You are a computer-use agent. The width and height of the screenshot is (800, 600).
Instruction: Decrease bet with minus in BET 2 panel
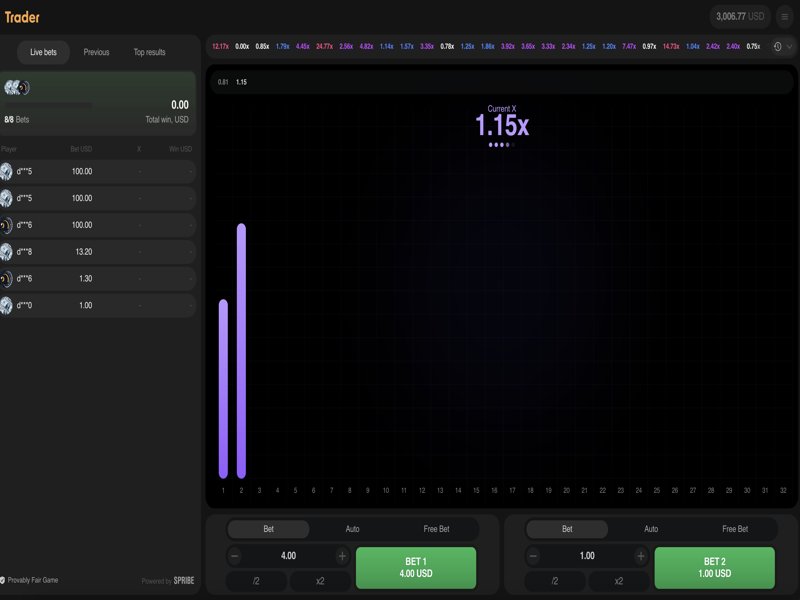(x=533, y=556)
